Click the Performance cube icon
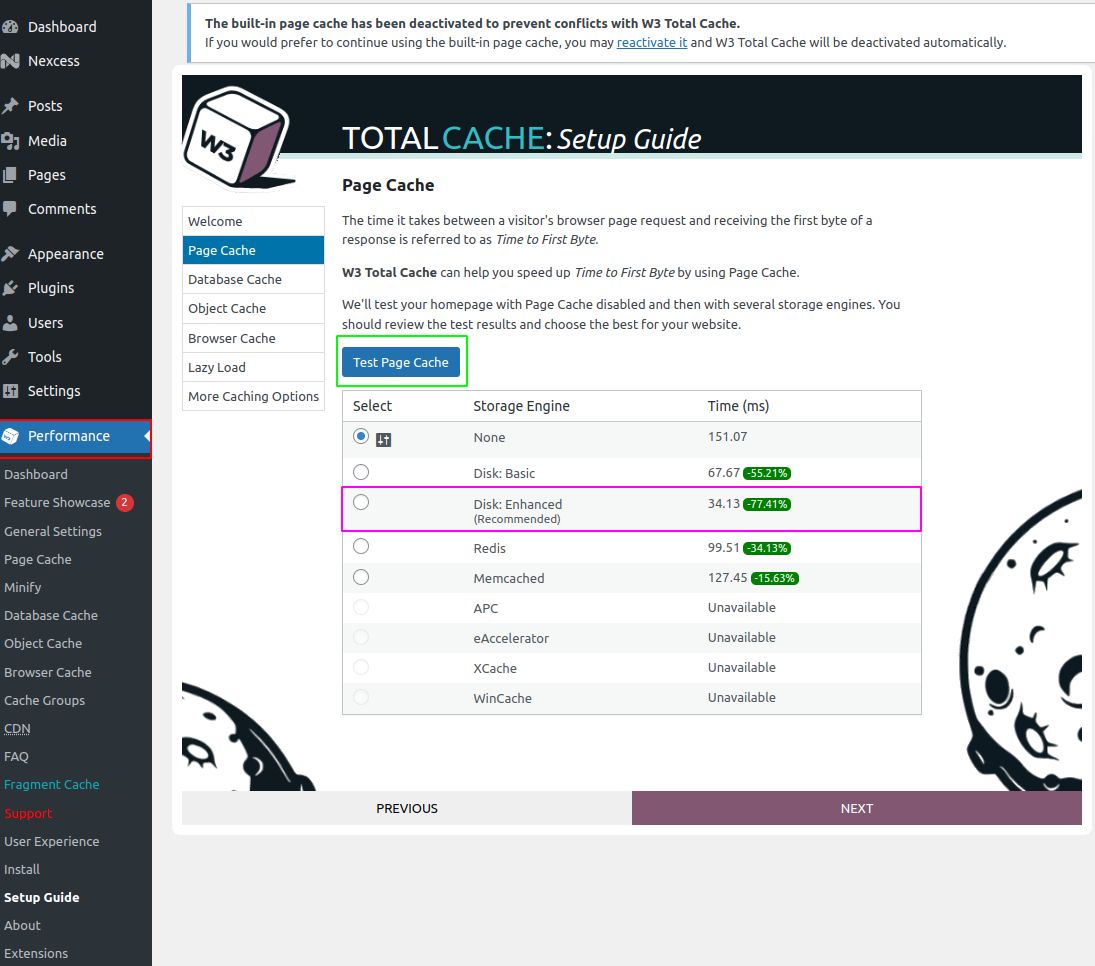This screenshot has height=966, width=1095. 10,436
